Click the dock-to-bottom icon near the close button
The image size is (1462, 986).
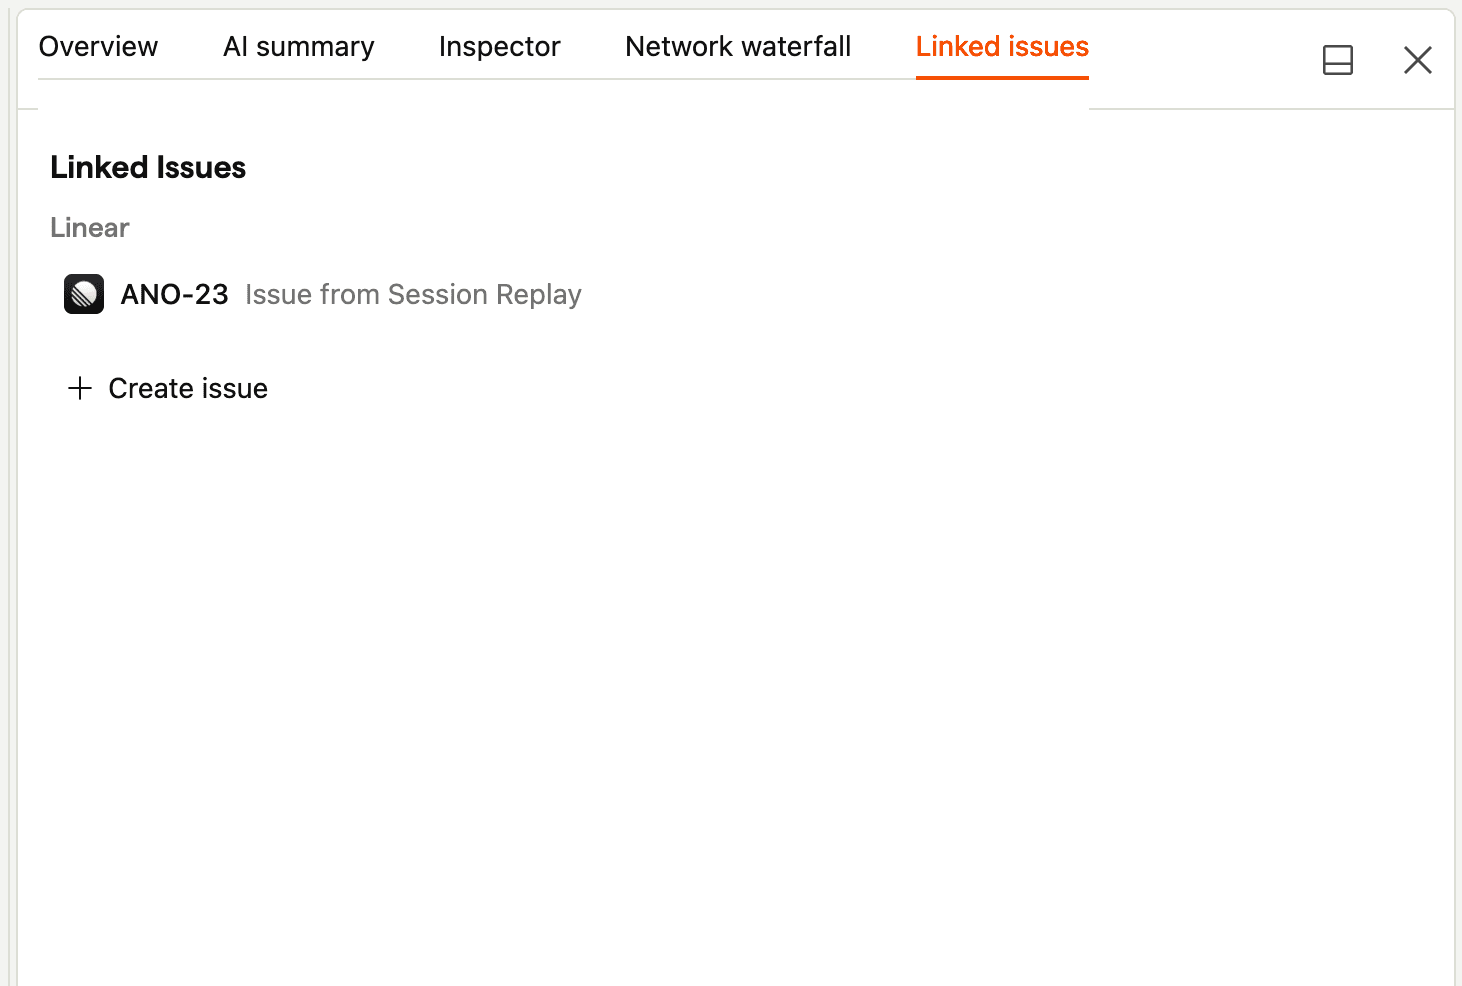tap(1338, 60)
